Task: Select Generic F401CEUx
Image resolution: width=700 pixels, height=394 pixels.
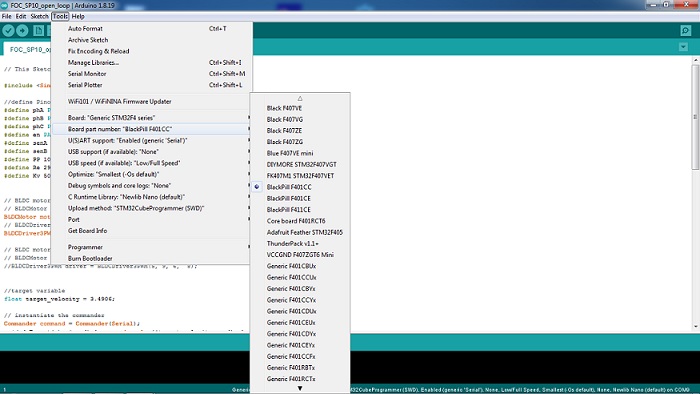Action: coord(300,323)
